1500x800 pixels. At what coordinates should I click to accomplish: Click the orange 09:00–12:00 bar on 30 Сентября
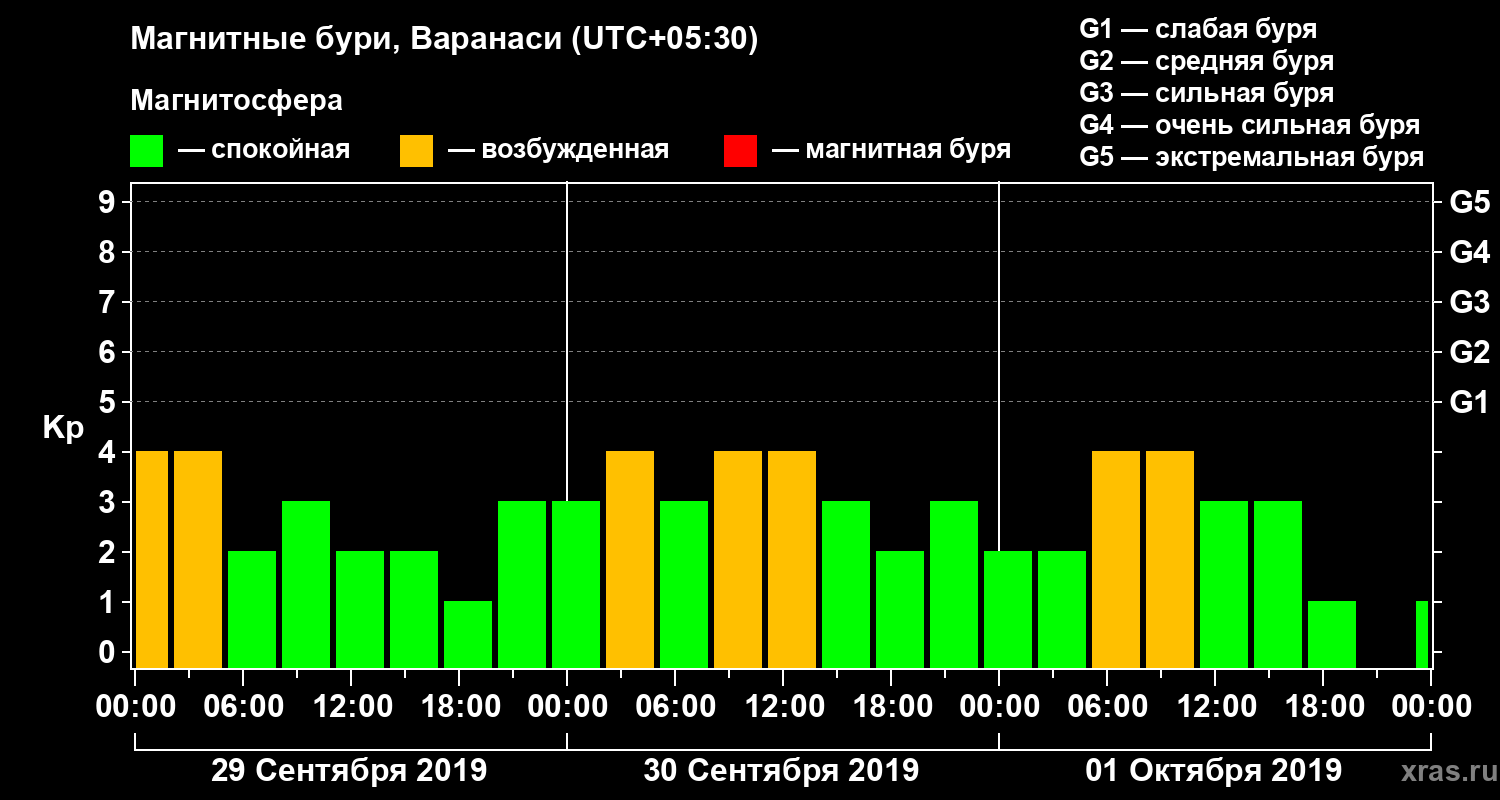[x=738, y=559]
